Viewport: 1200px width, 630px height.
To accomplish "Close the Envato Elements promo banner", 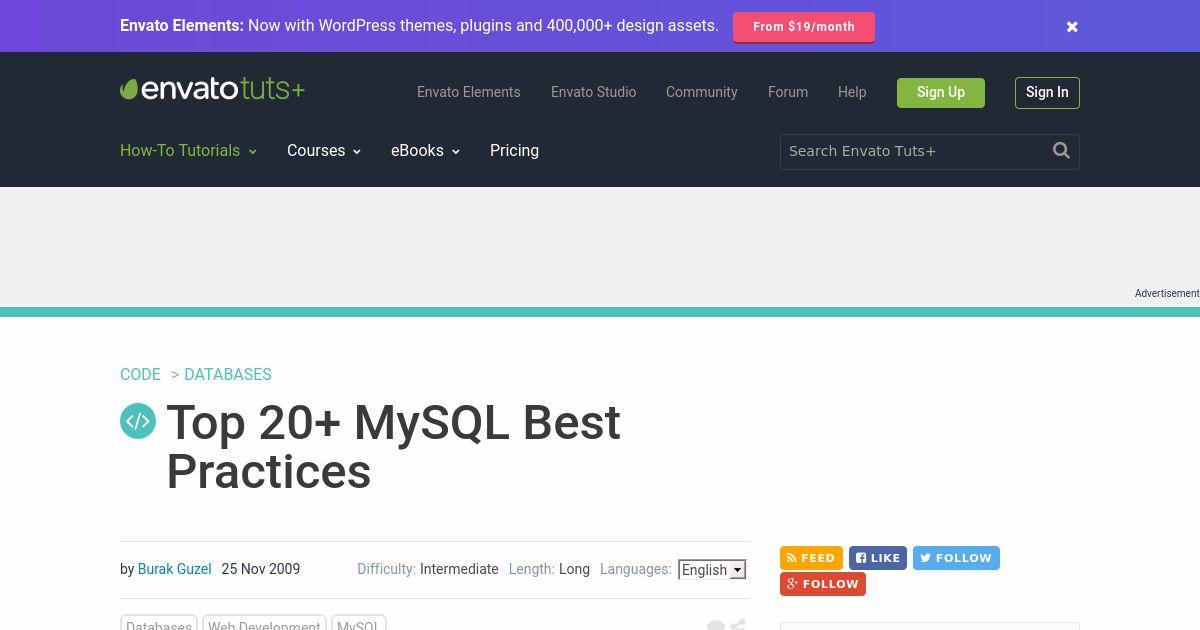I will tap(1072, 27).
